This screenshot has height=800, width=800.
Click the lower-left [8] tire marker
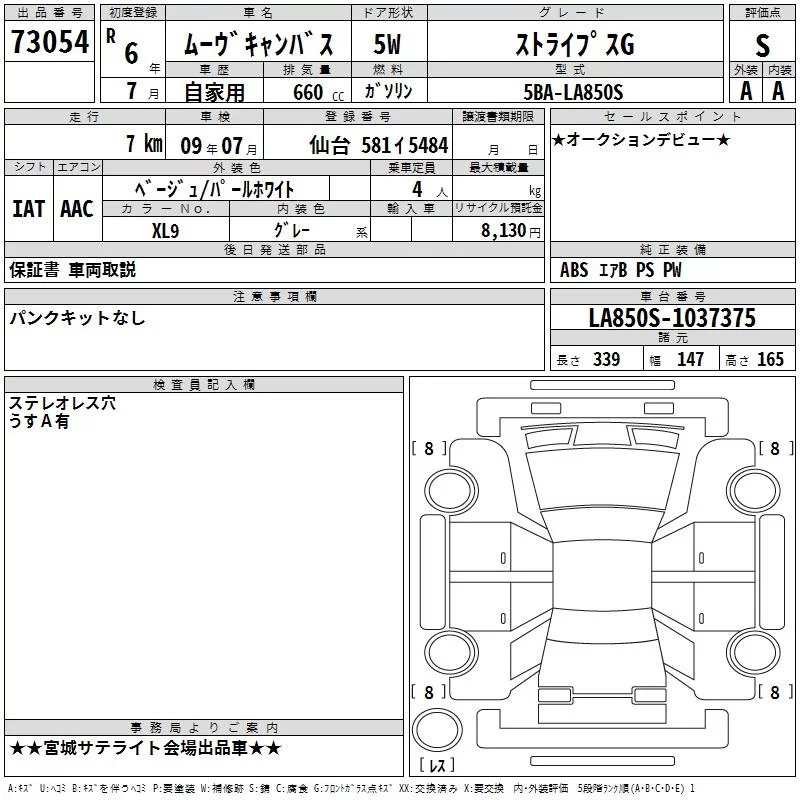pos(429,692)
